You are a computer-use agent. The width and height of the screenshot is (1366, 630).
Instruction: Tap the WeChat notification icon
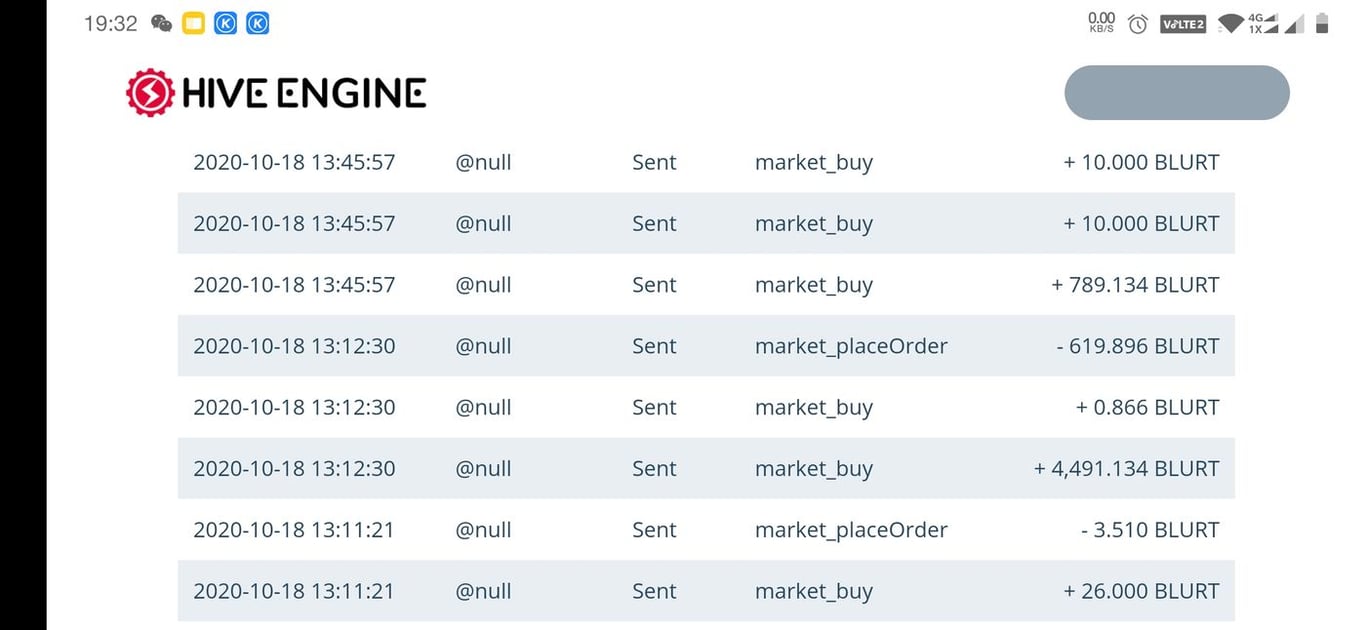[161, 23]
